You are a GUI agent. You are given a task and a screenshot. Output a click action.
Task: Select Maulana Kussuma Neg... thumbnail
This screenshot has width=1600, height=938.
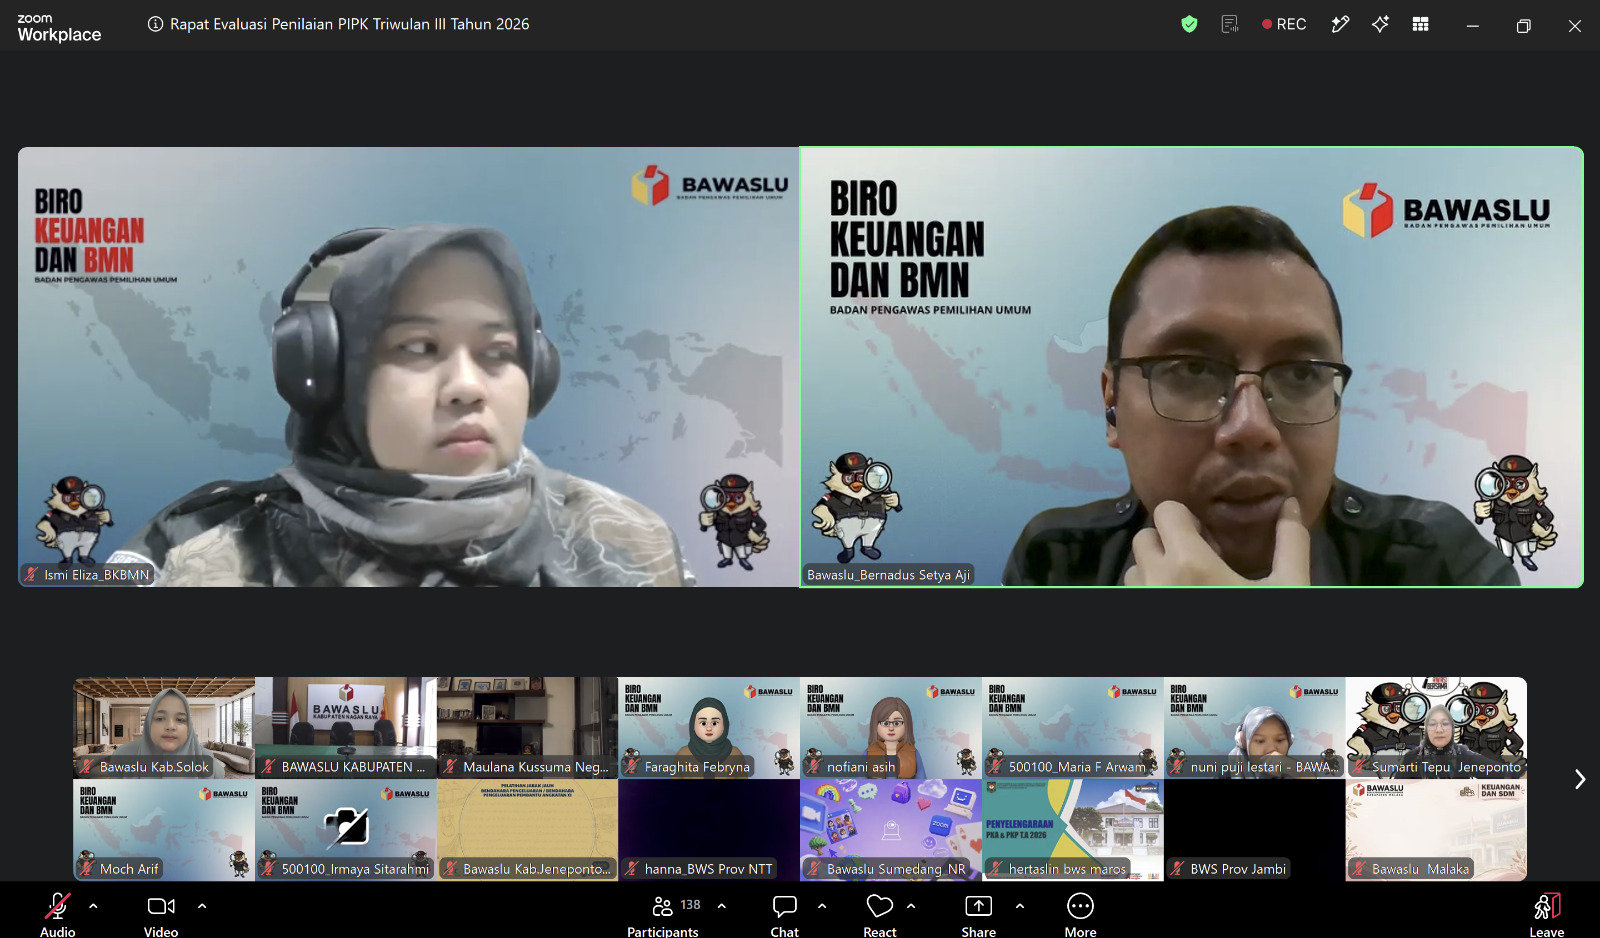527,728
